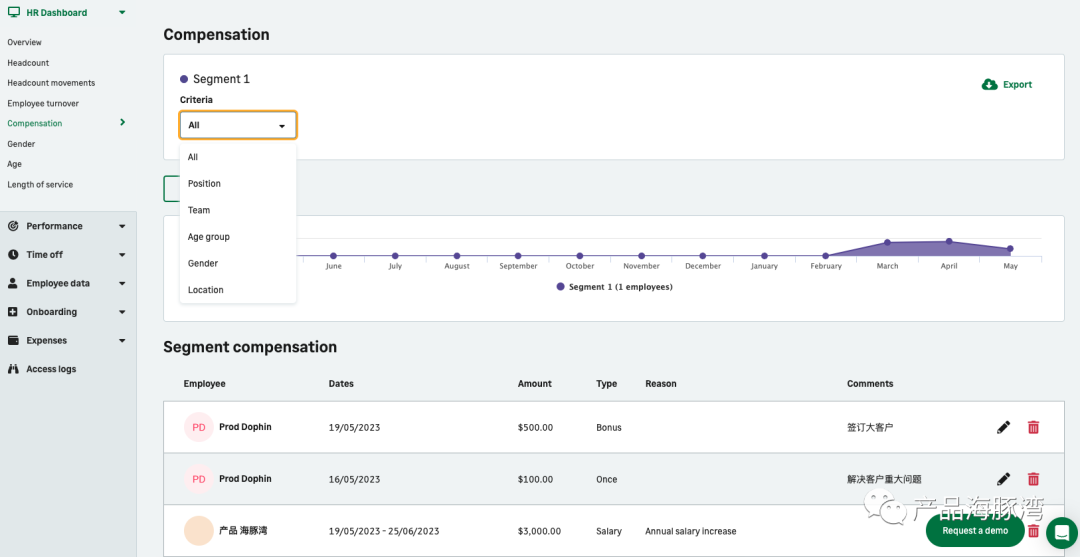
Task: Choose Age group in criteria list
Action: click(209, 237)
